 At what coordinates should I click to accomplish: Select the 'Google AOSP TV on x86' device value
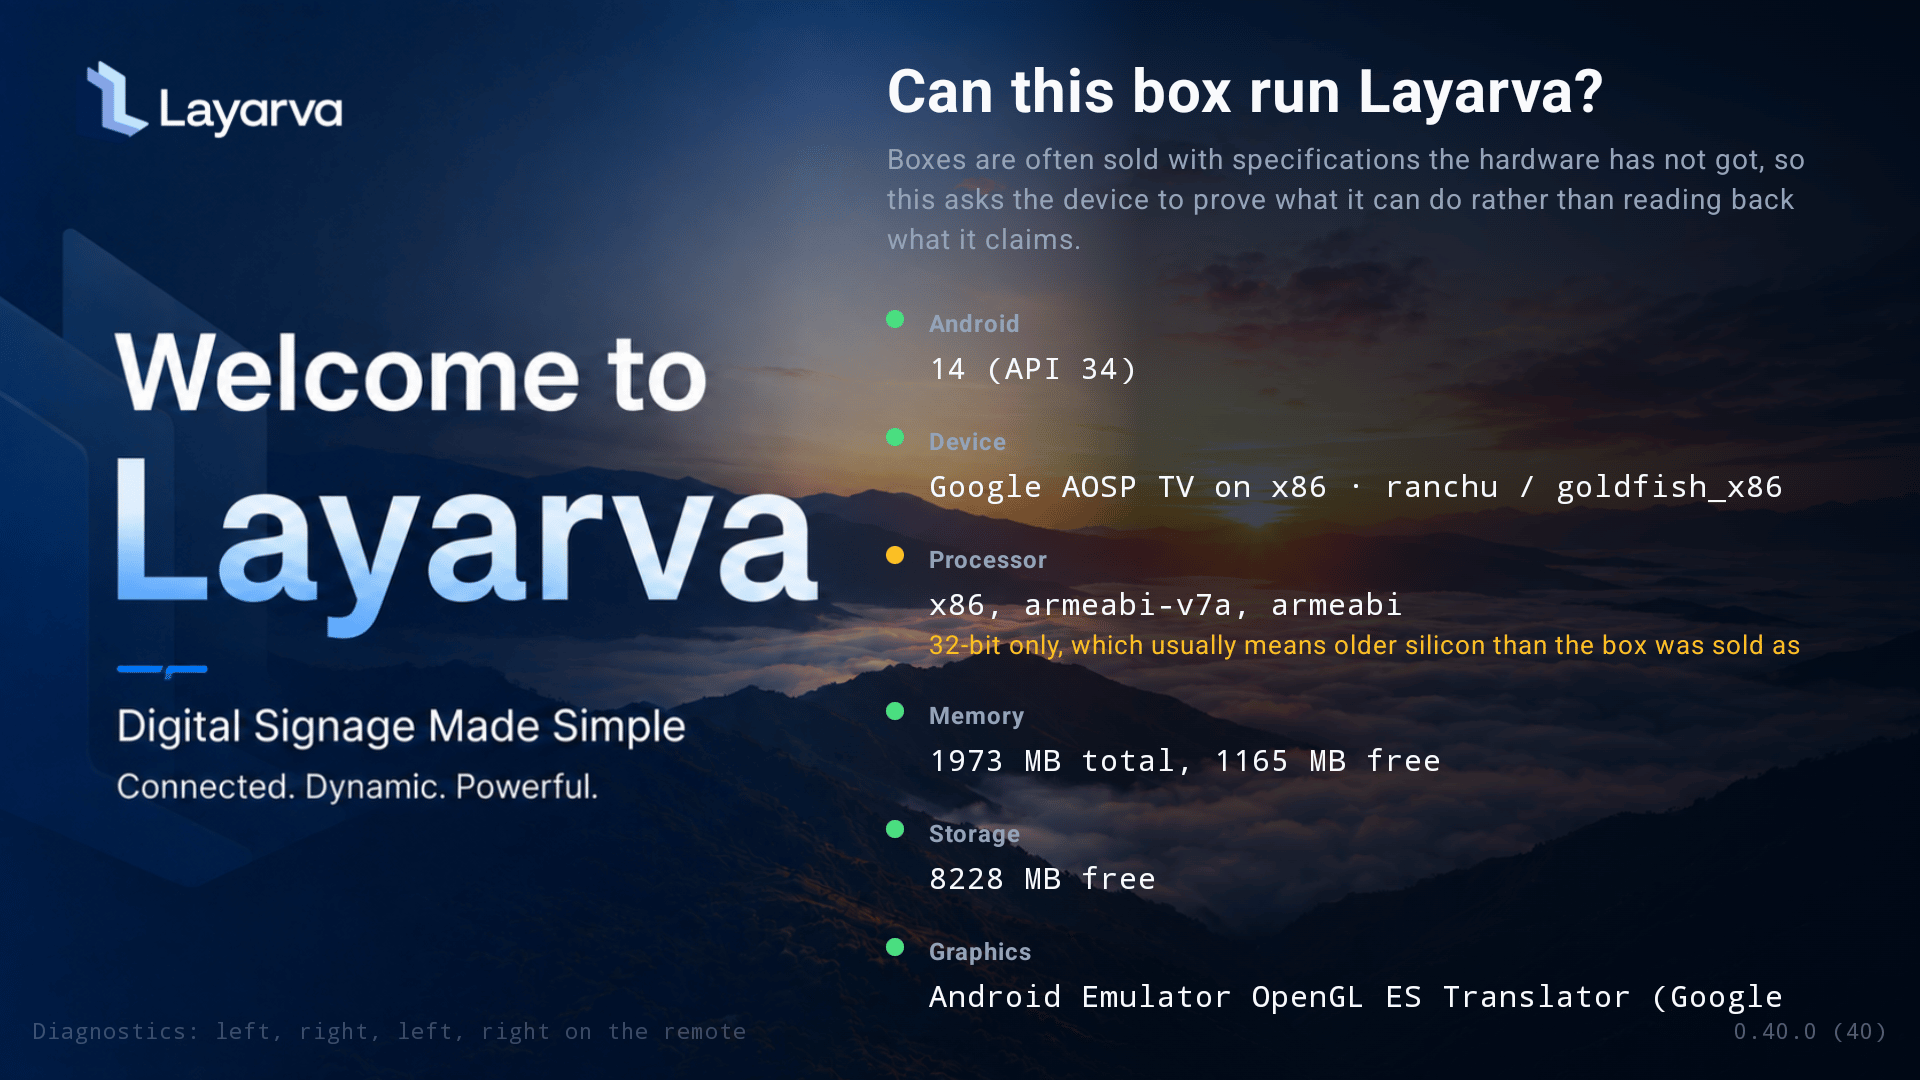tap(1356, 487)
